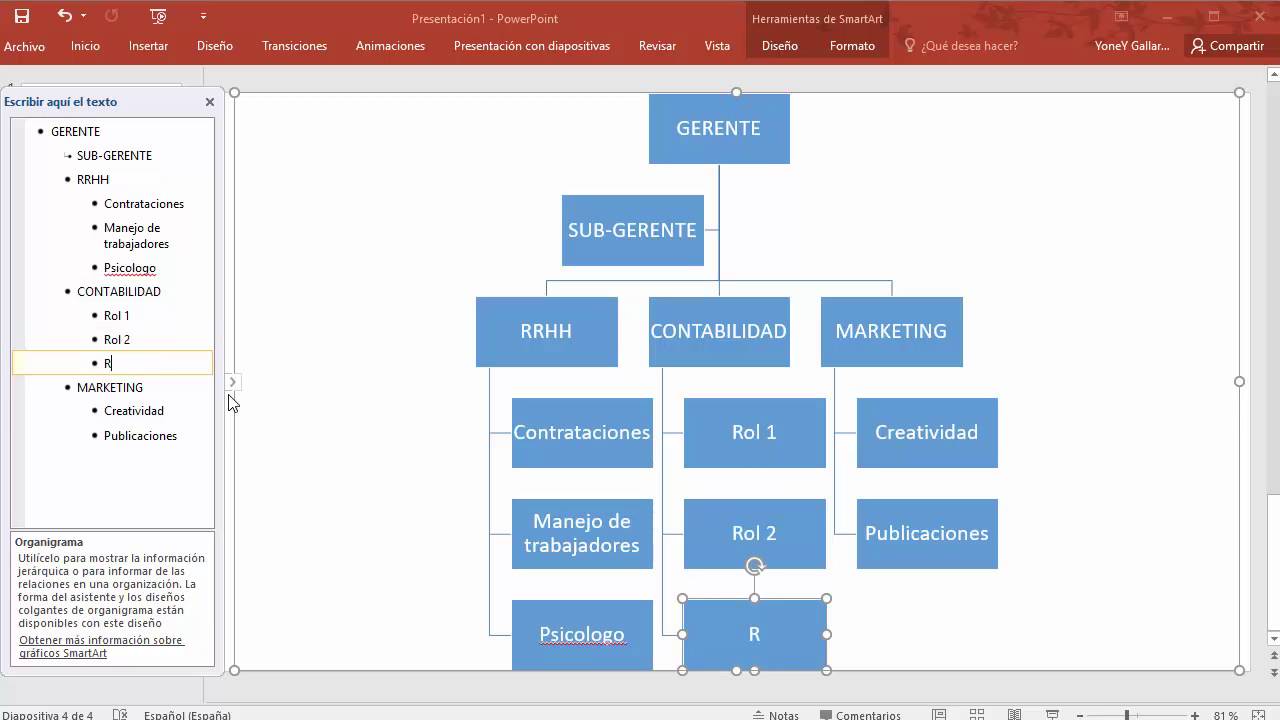Click the rotation handle above the R box

(x=755, y=566)
